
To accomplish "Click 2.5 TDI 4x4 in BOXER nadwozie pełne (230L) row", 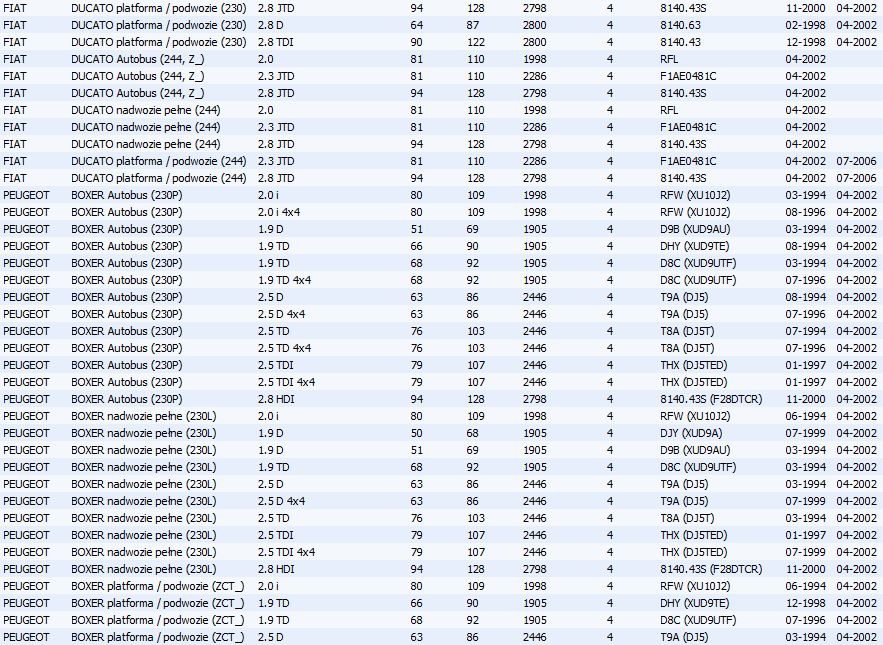I will point(286,552).
